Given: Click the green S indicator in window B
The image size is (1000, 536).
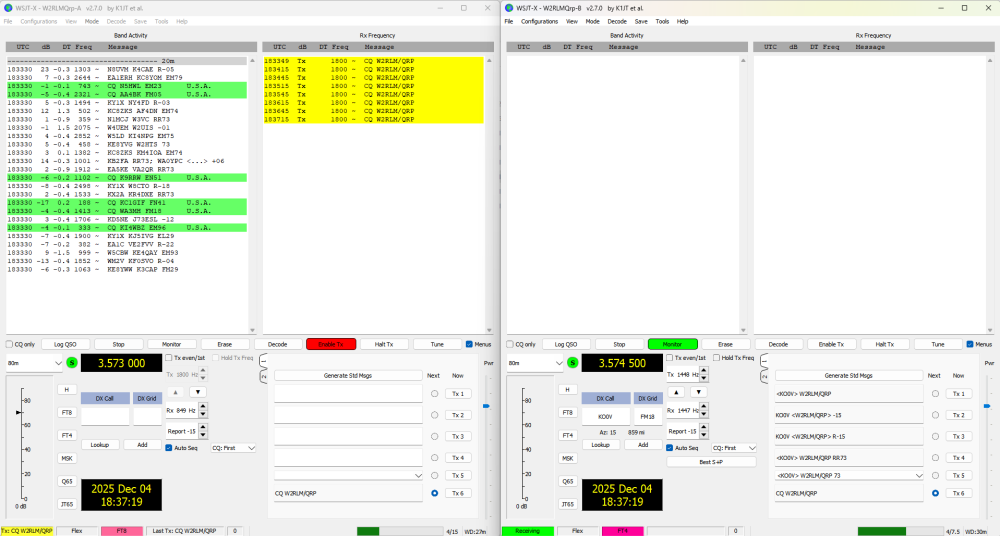Looking at the screenshot, I should (573, 362).
